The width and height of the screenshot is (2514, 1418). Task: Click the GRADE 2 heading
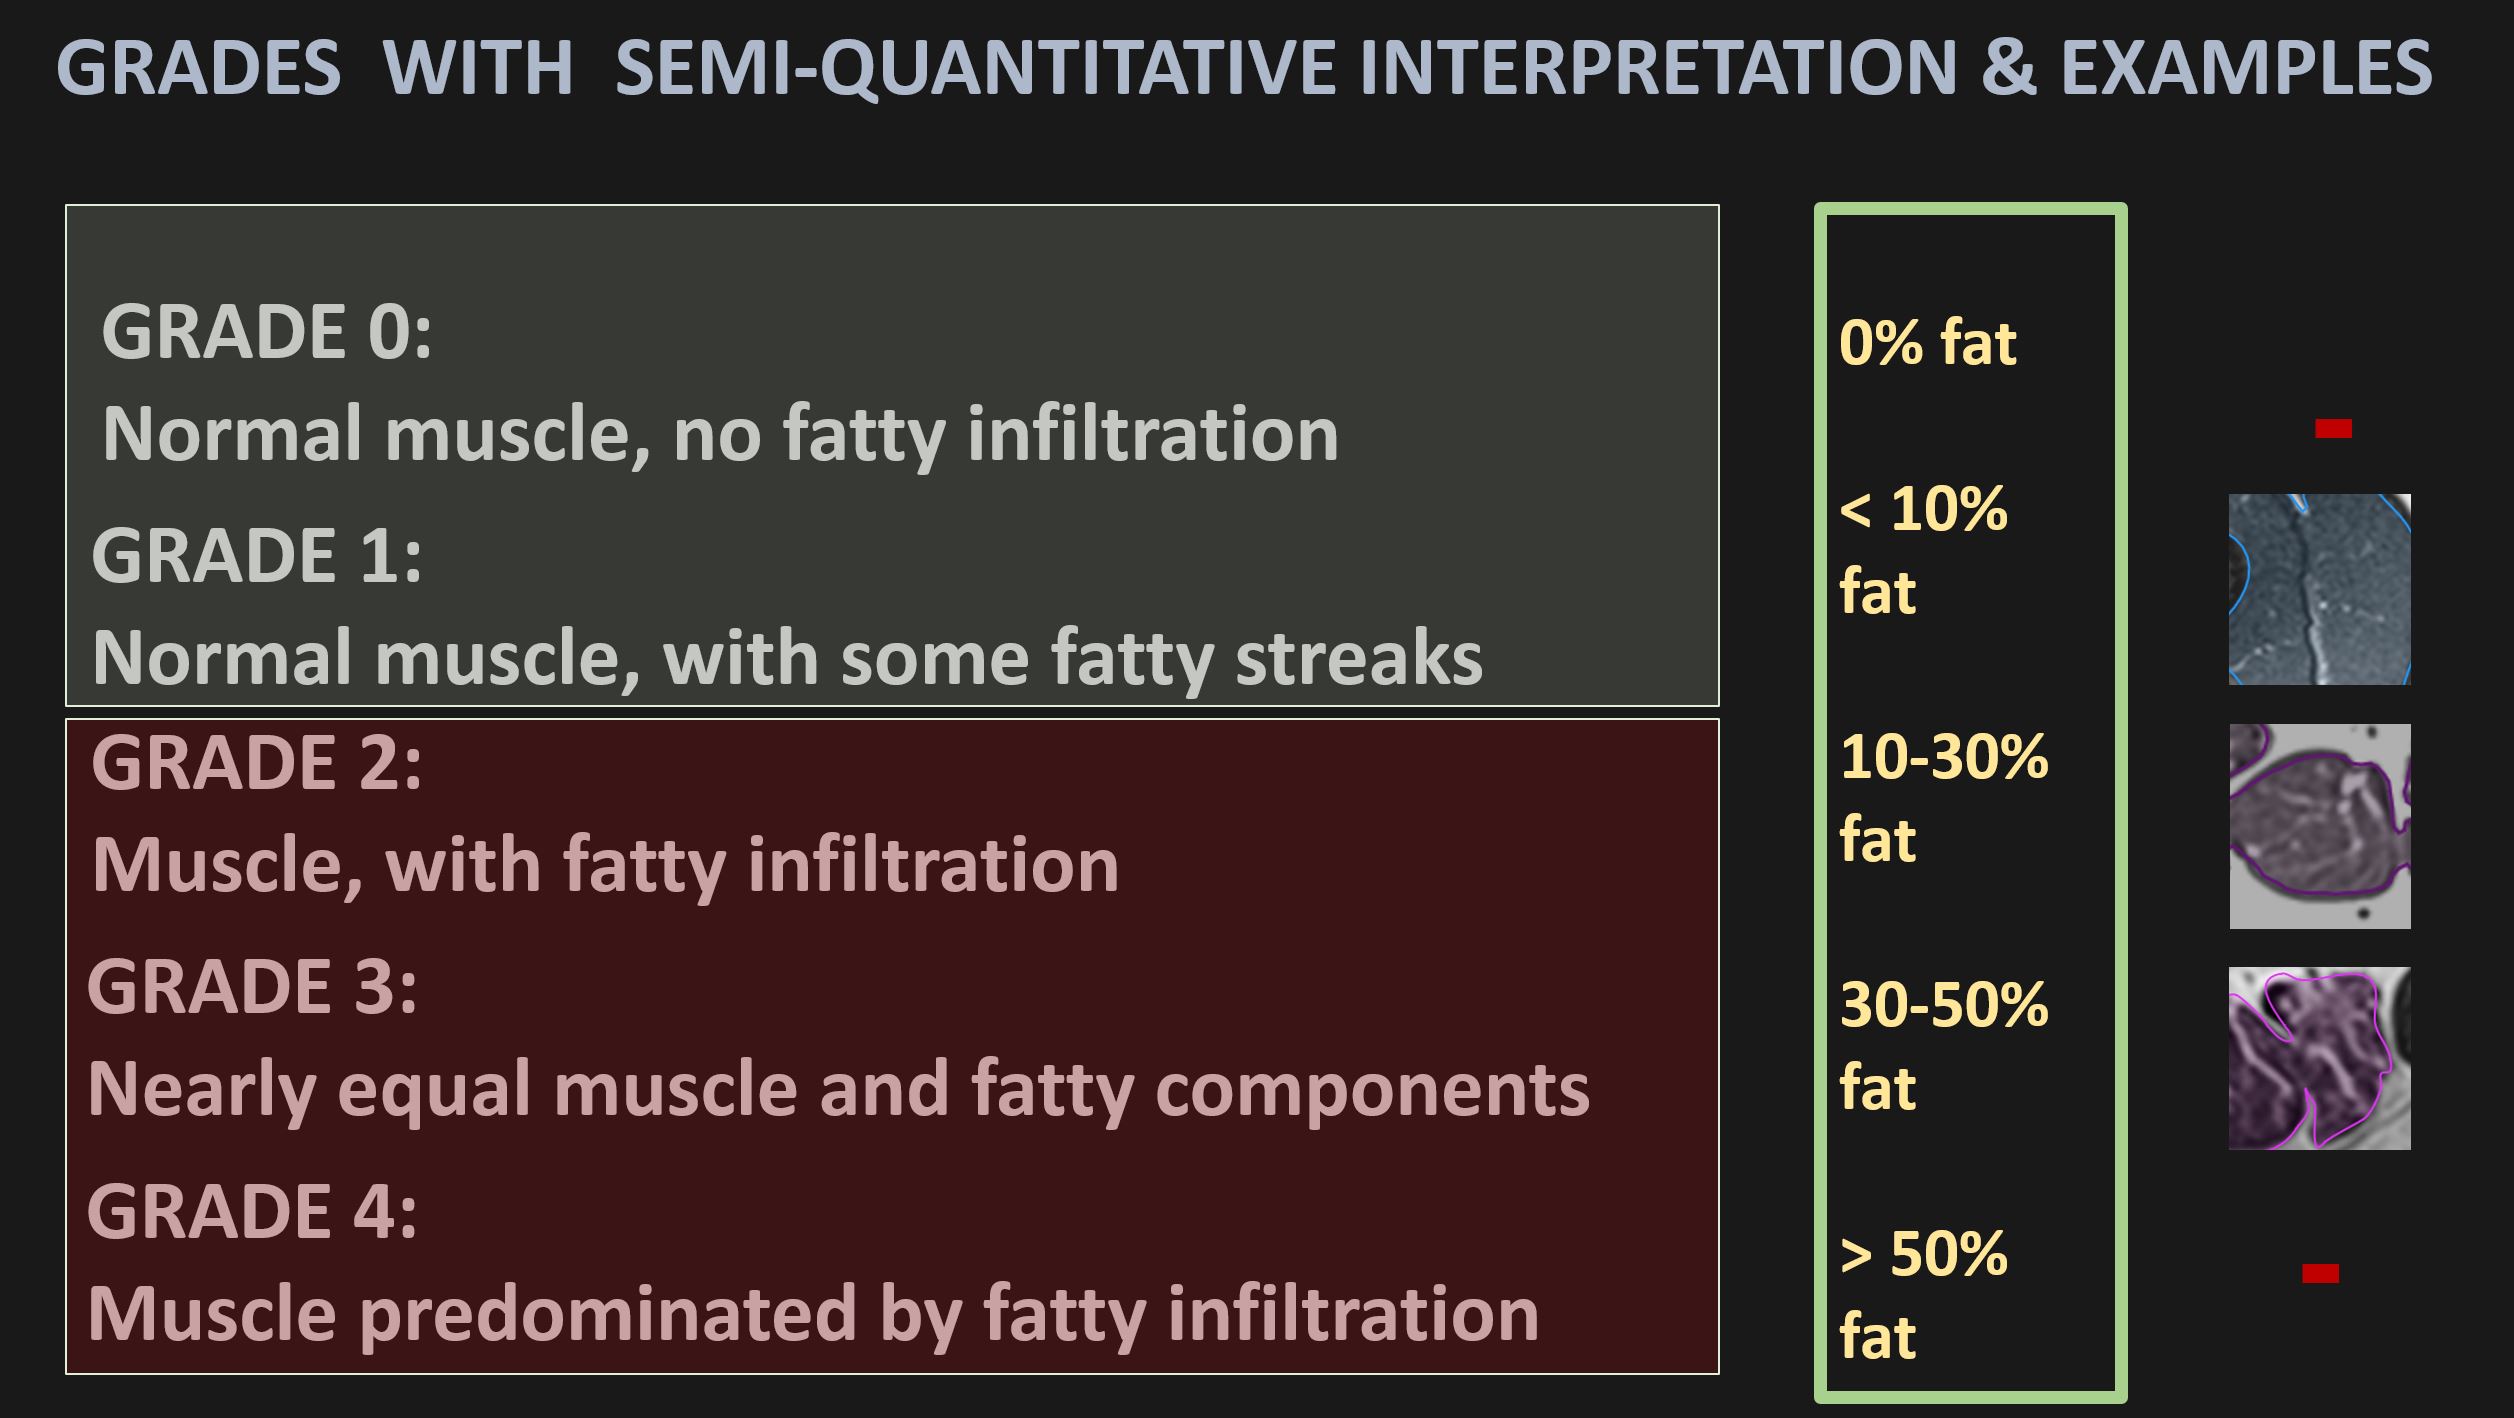pos(257,762)
